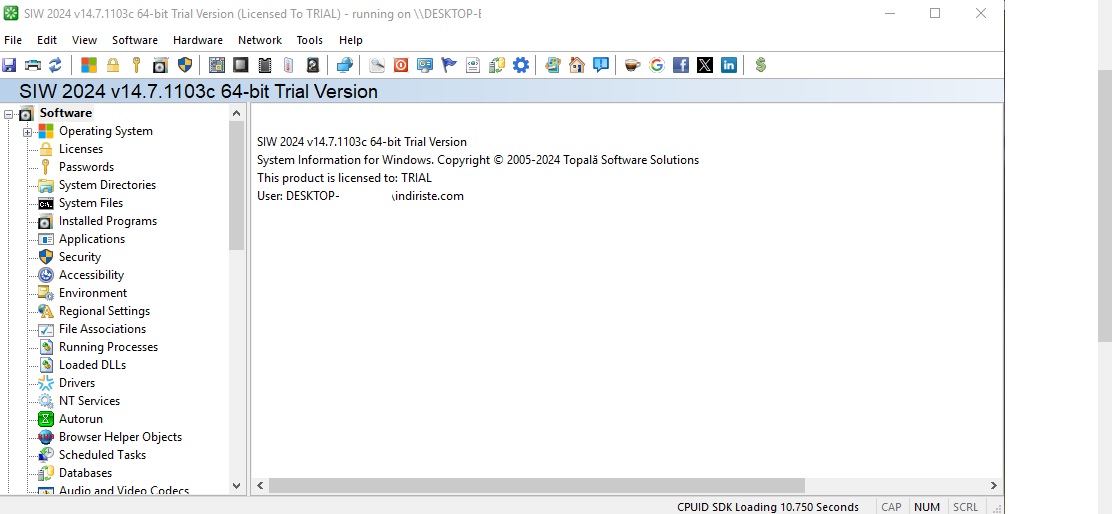
Task: Open the Hardware menu
Action: coord(198,40)
